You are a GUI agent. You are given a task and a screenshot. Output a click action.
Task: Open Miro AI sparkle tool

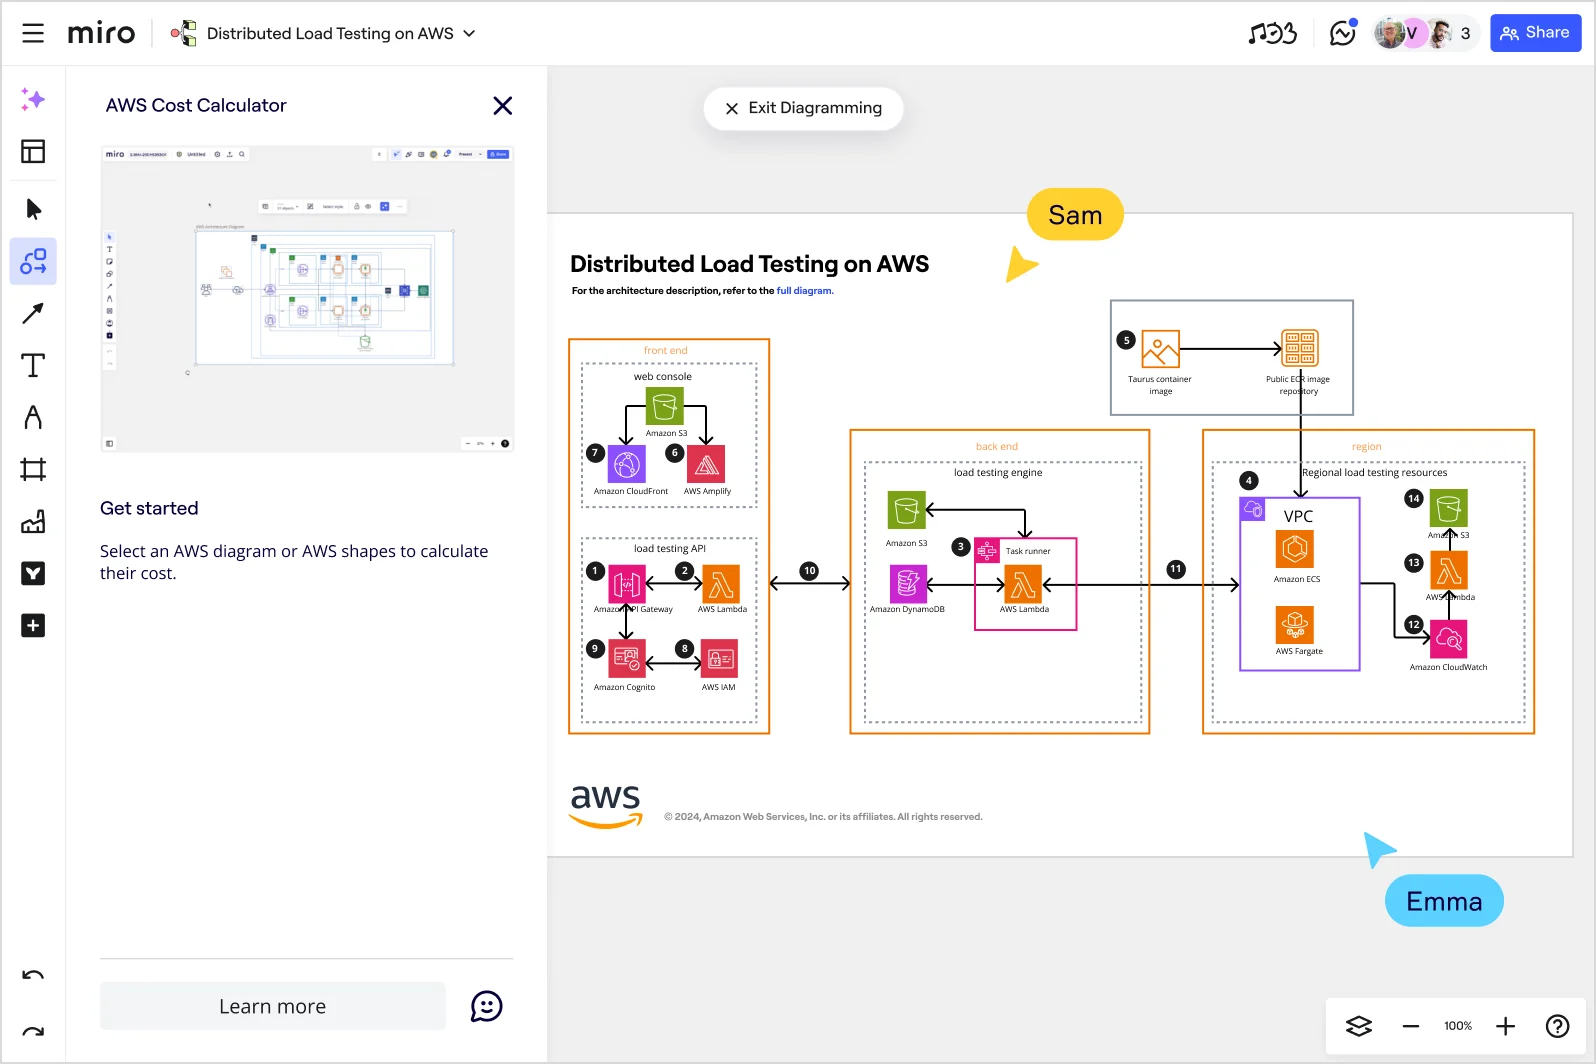pyautogui.click(x=33, y=99)
